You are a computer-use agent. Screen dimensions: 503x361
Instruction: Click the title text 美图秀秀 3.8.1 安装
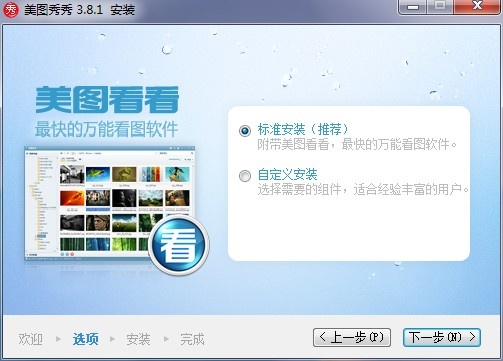[x=79, y=10]
